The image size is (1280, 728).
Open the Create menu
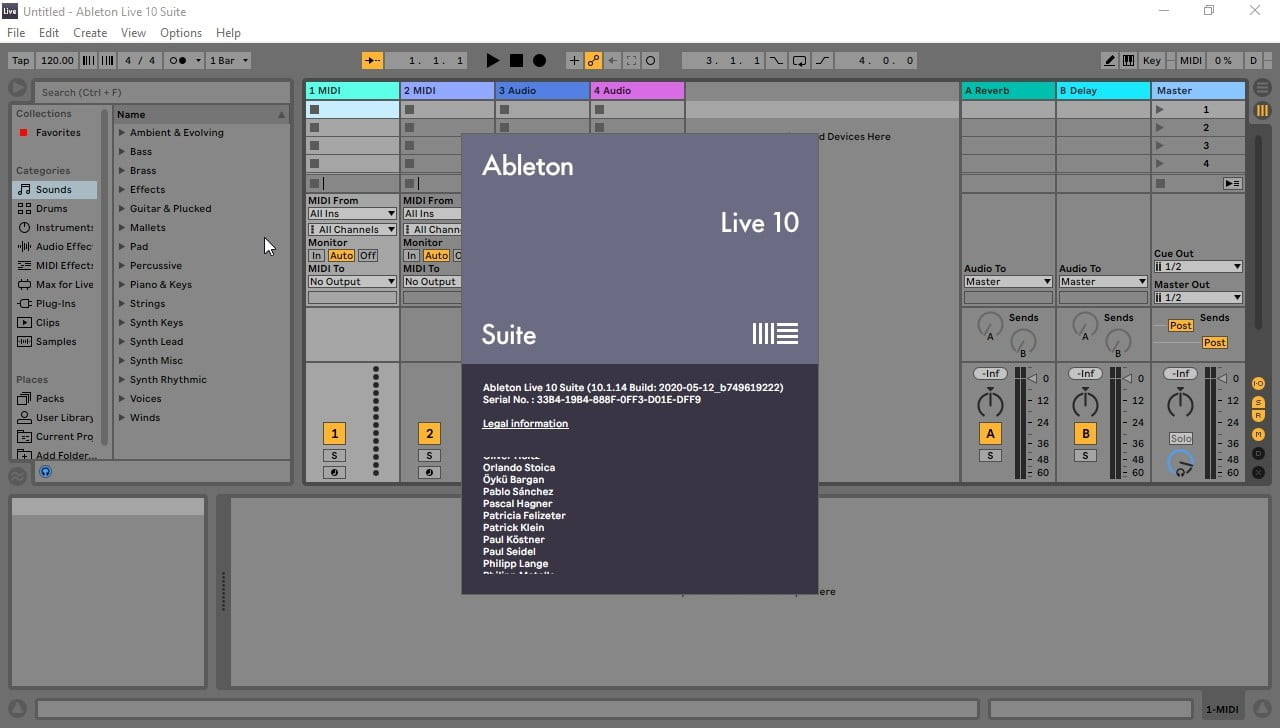90,33
